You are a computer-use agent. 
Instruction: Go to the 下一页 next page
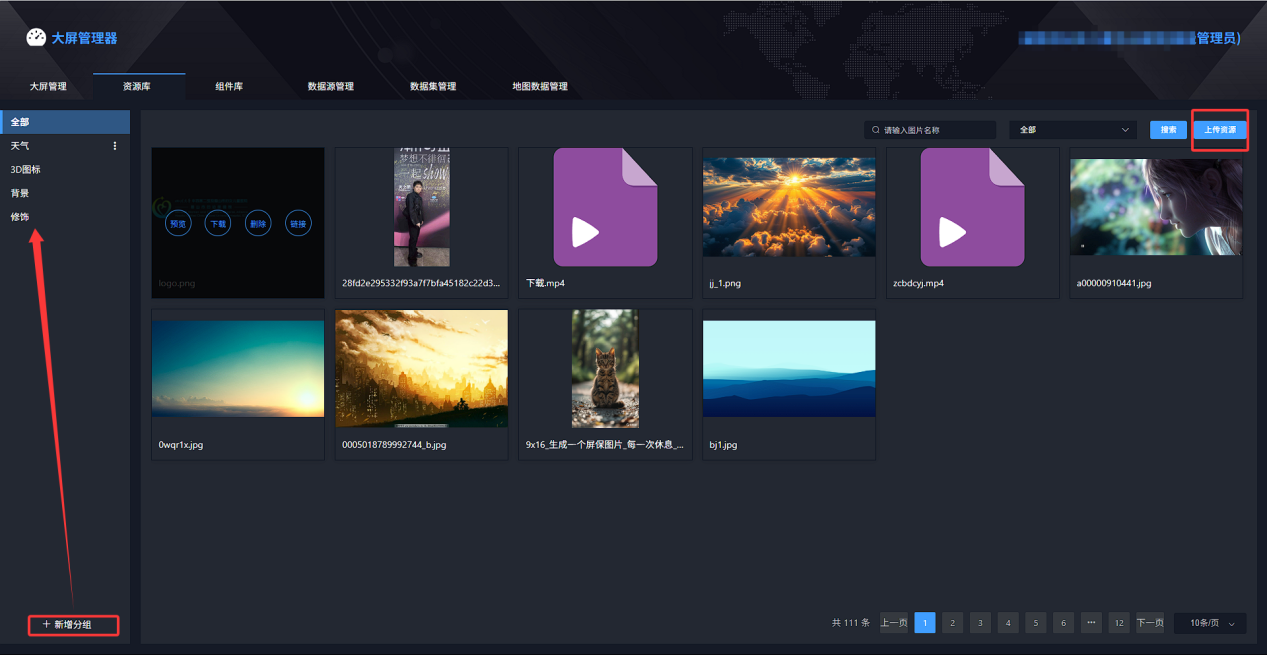coord(1150,623)
